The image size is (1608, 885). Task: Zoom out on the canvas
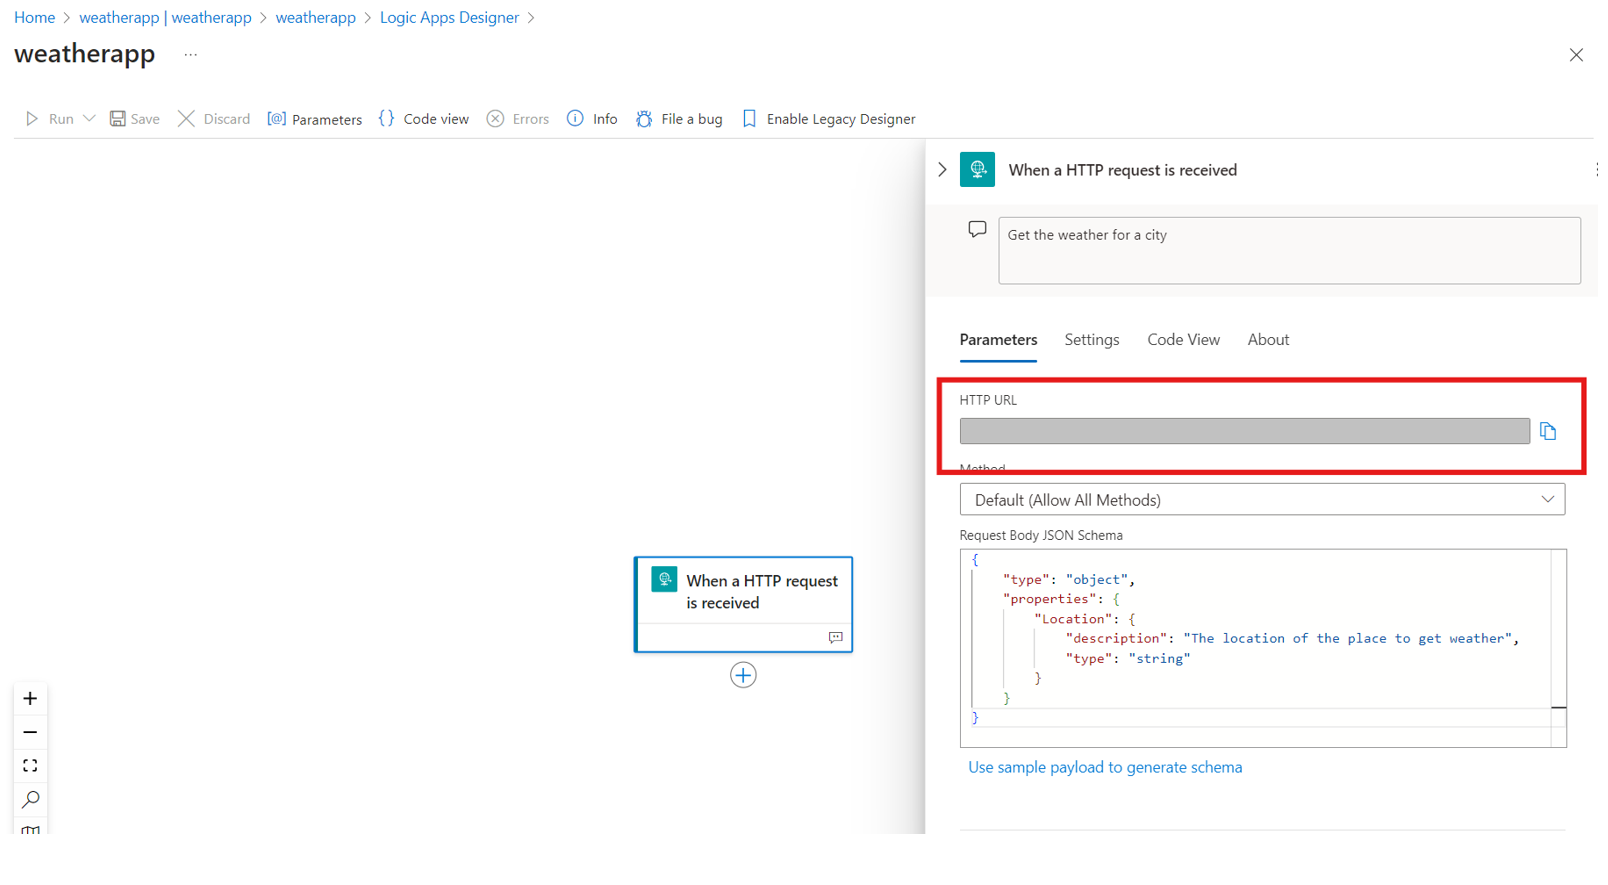(30, 732)
